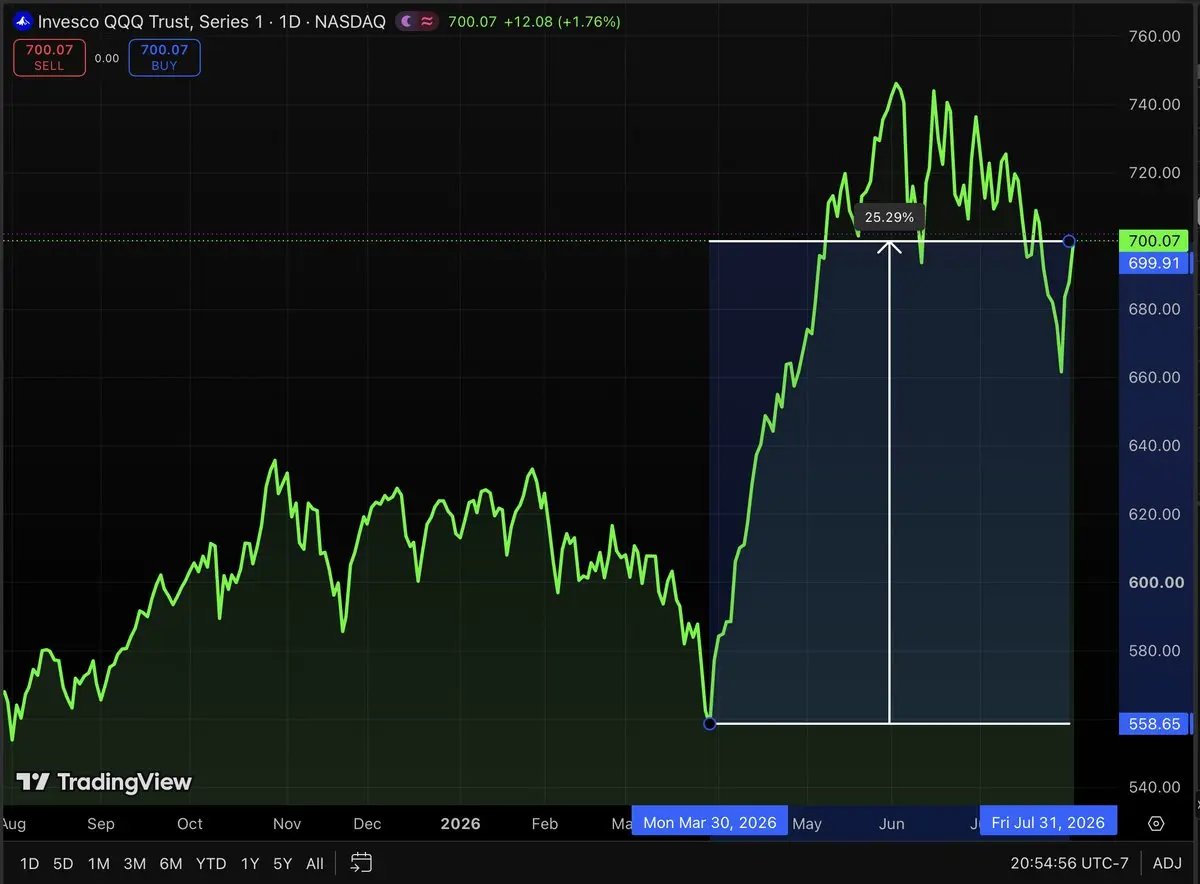Image resolution: width=1200 pixels, height=884 pixels.
Task: Click the Jun label on time axis
Action: (891, 824)
